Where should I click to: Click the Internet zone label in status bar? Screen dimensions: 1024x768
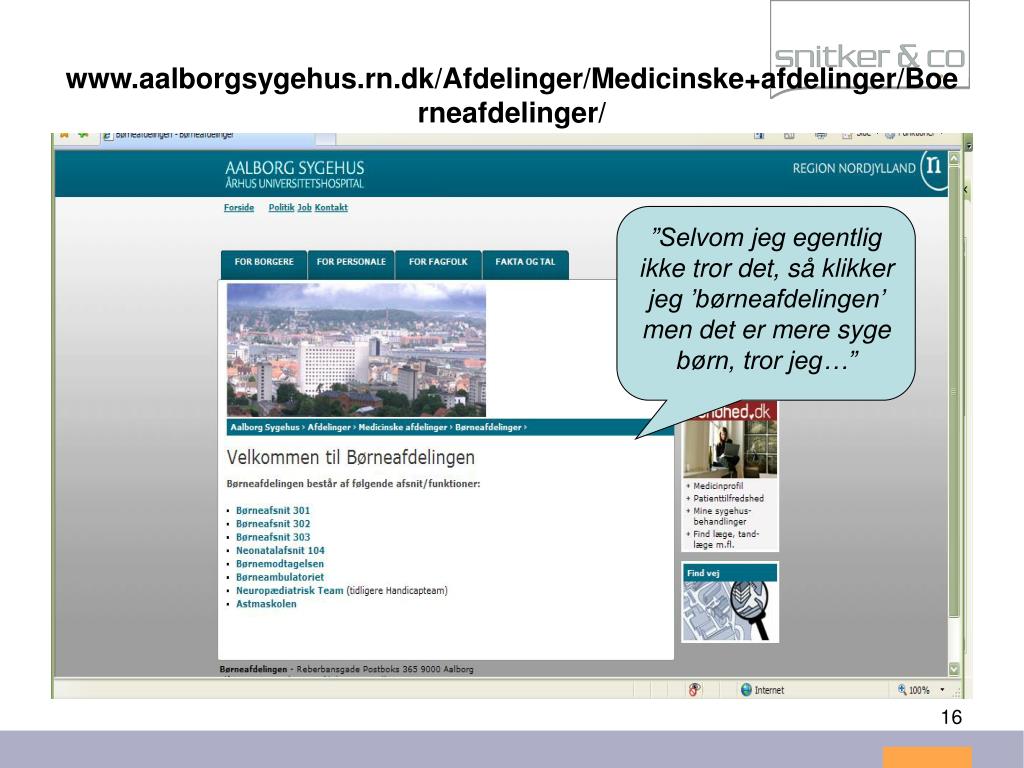[x=769, y=690]
